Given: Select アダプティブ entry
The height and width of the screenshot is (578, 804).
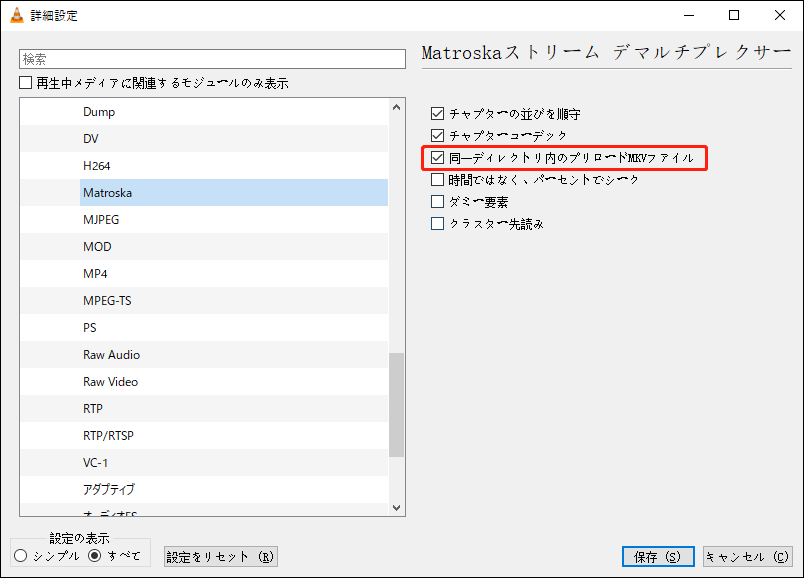Looking at the screenshot, I should tap(204, 489).
